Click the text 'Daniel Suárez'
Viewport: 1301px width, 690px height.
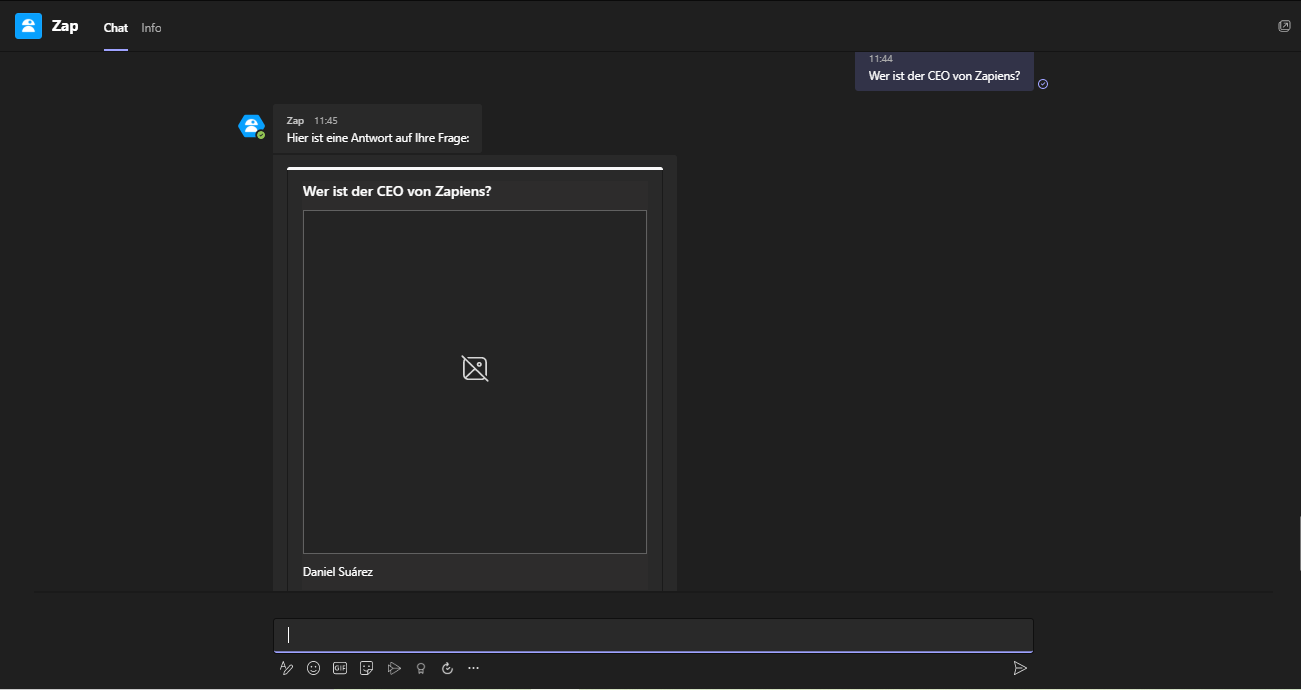[x=338, y=572]
